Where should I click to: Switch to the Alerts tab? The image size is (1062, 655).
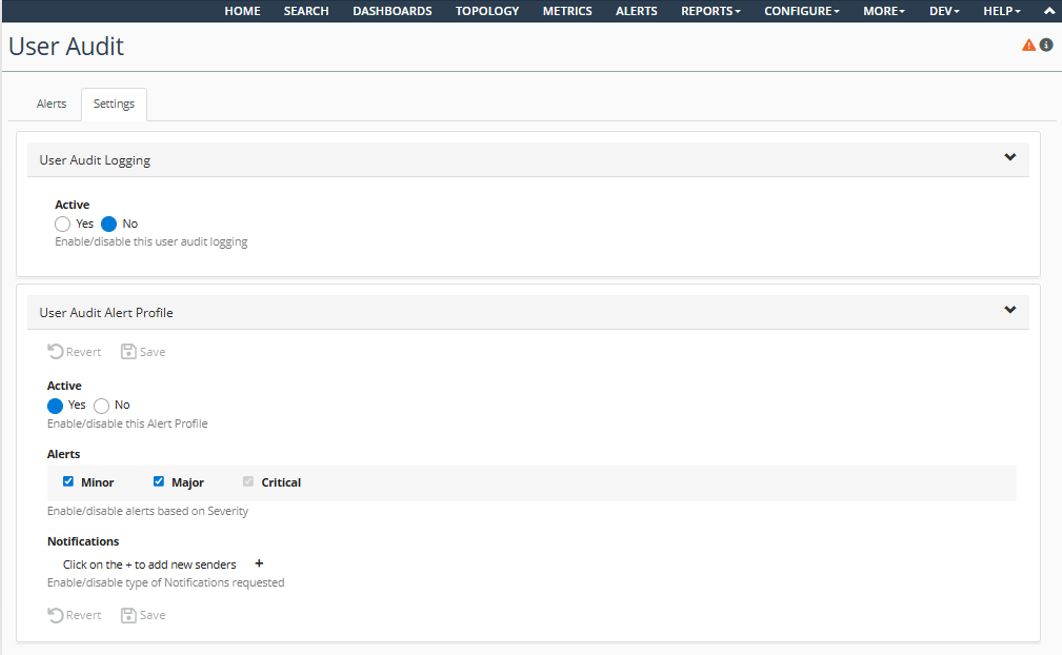coord(52,104)
